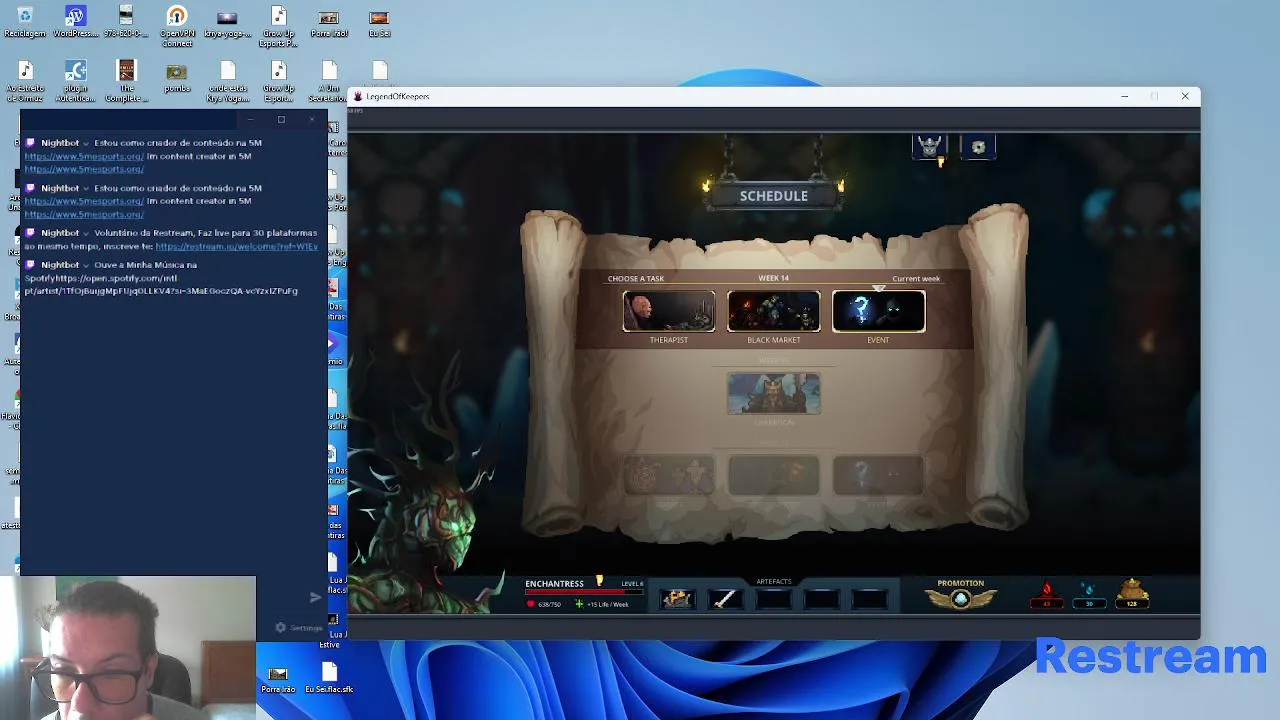
Task: Choose the Black Market task card
Action: tap(774, 312)
